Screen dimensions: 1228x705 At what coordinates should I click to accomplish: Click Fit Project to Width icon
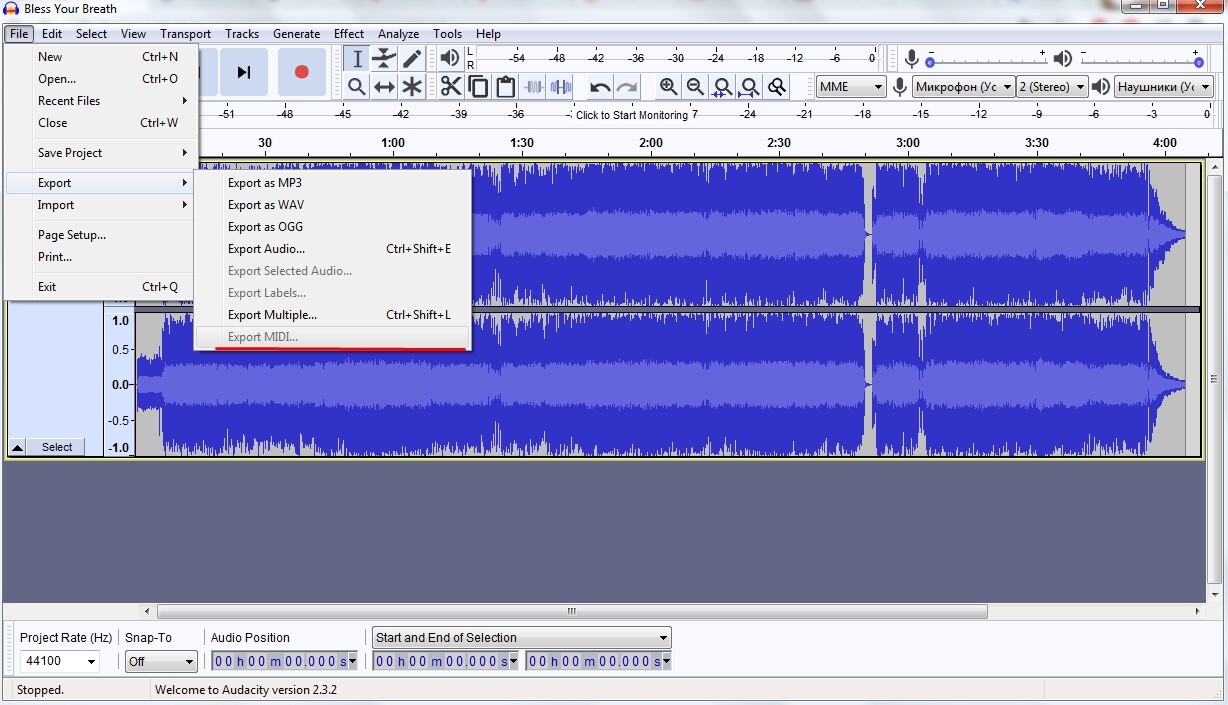749,87
